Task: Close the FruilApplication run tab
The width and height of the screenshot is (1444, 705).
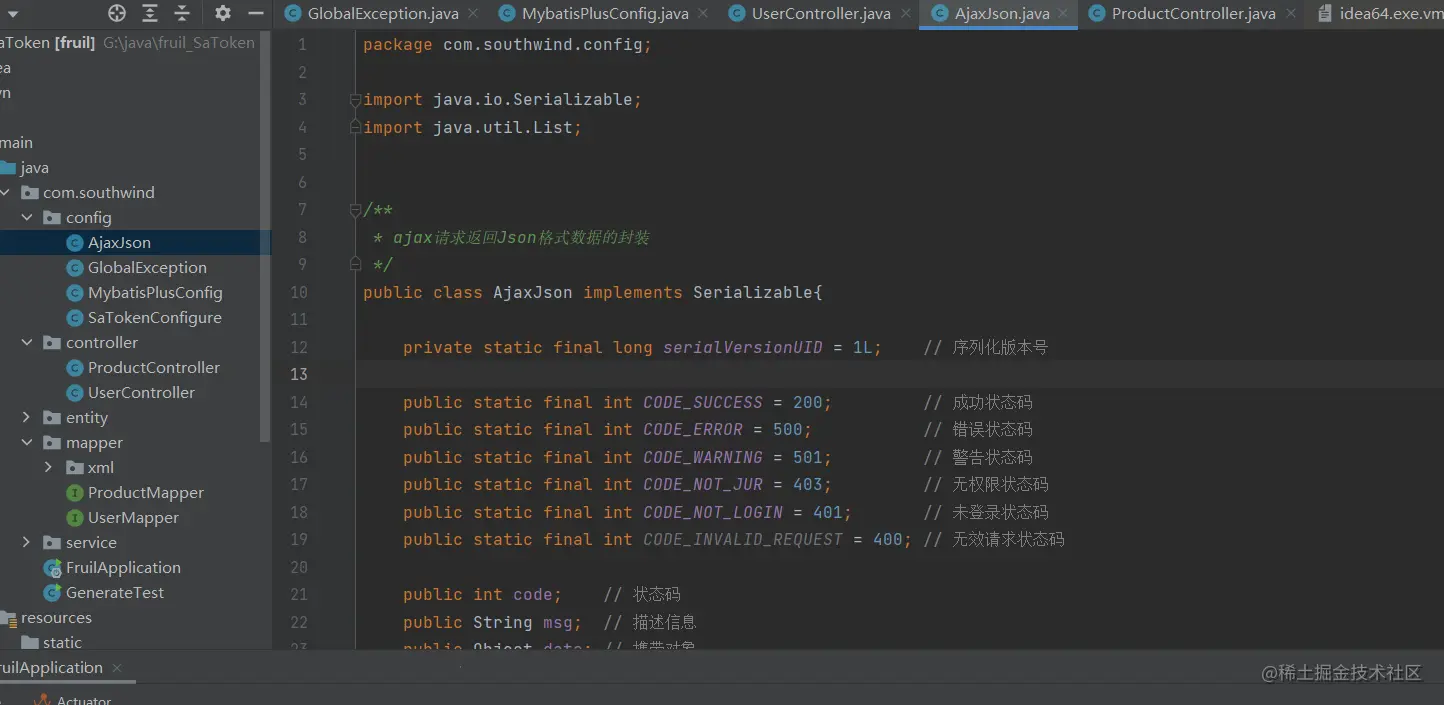Action: pyautogui.click(x=116, y=668)
